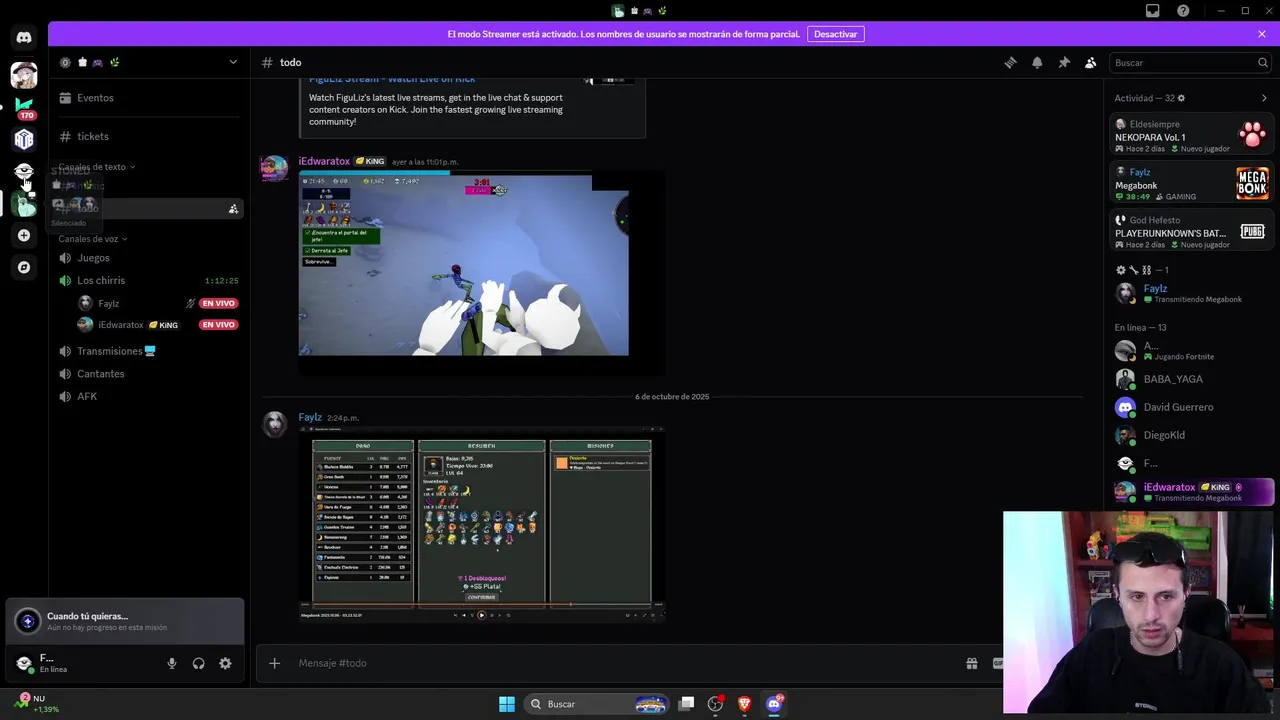Viewport: 1280px width, 720px height.
Task: Open Task View on the taskbar
Action: click(x=686, y=704)
